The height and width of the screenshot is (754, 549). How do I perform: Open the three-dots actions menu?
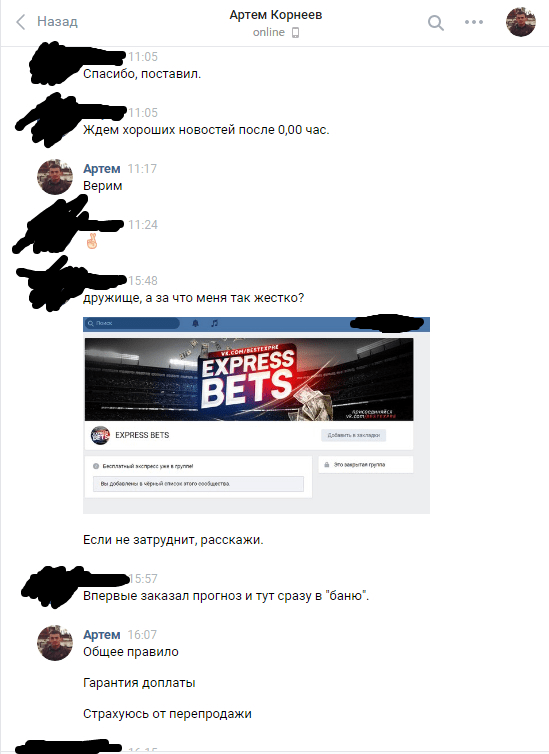click(x=474, y=22)
